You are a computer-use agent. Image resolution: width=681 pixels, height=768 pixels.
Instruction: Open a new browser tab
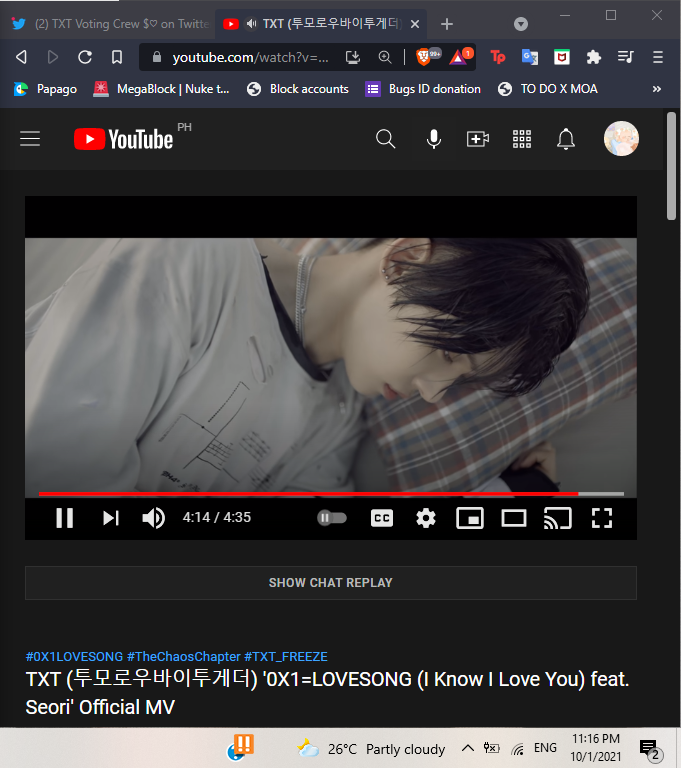(447, 24)
